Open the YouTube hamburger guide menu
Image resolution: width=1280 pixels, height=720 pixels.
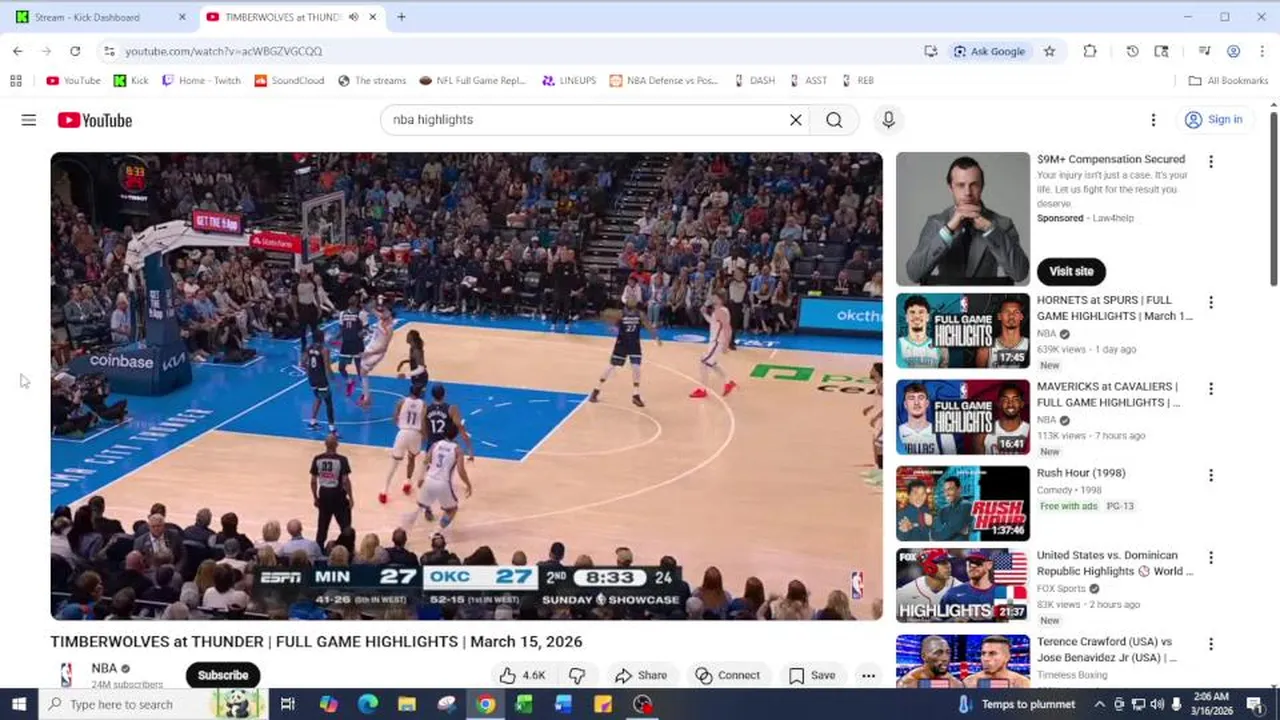click(28, 120)
